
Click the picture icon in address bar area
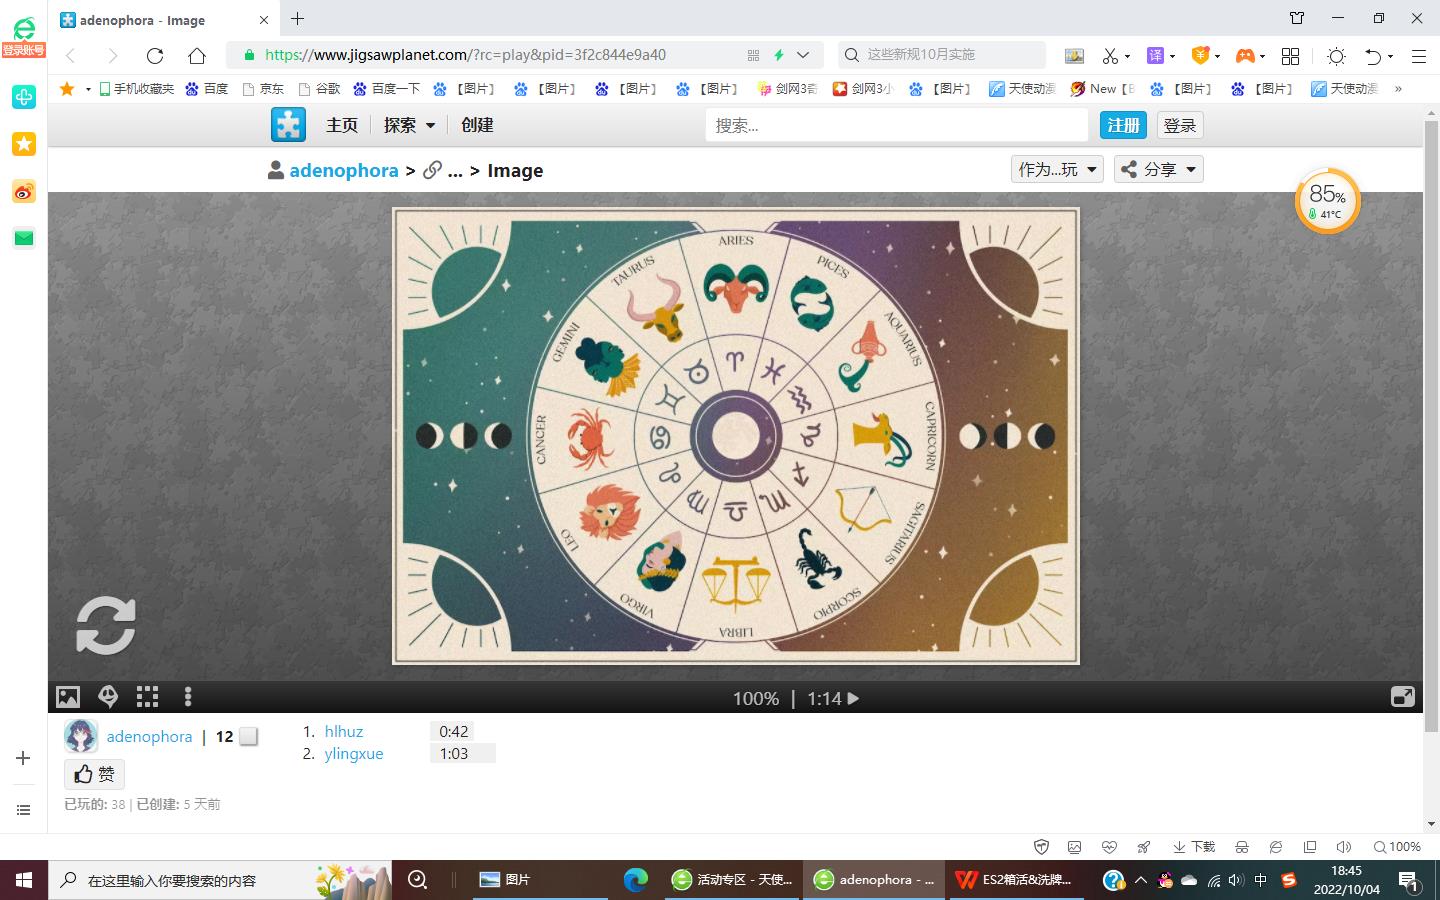point(1074,56)
